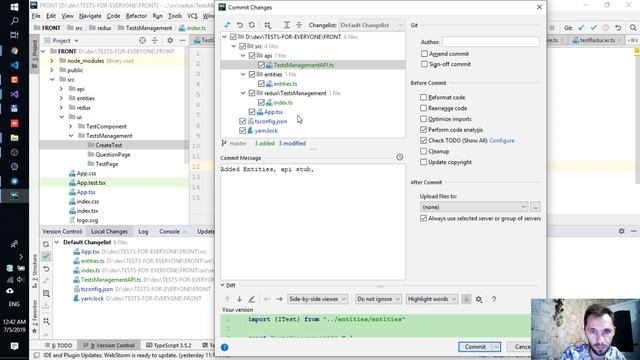Image resolution: width=640 pixels, height=360 pixels.
Task: Click the TypeScript 3.5.2 tool window button
Action: click(169, 345)
